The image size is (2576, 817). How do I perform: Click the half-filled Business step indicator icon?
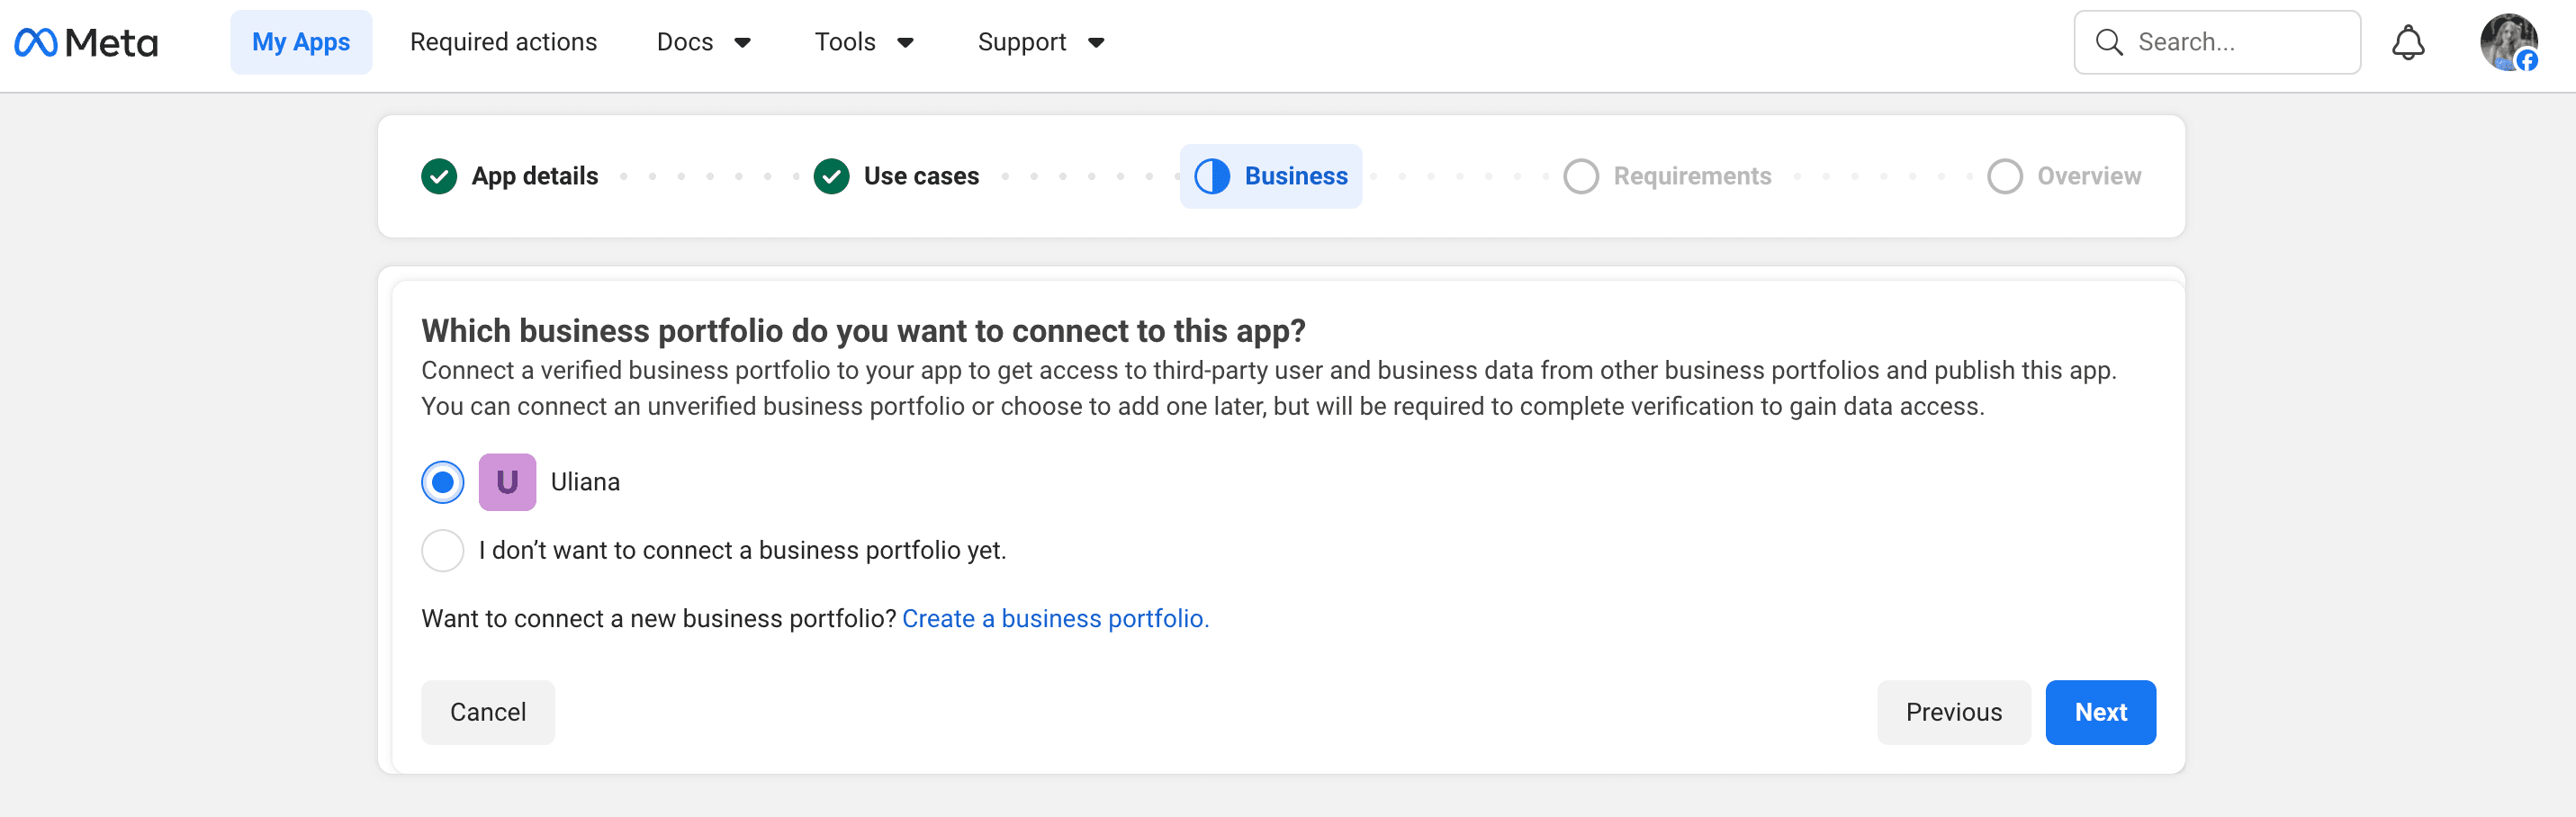[x=1211, y=175]
